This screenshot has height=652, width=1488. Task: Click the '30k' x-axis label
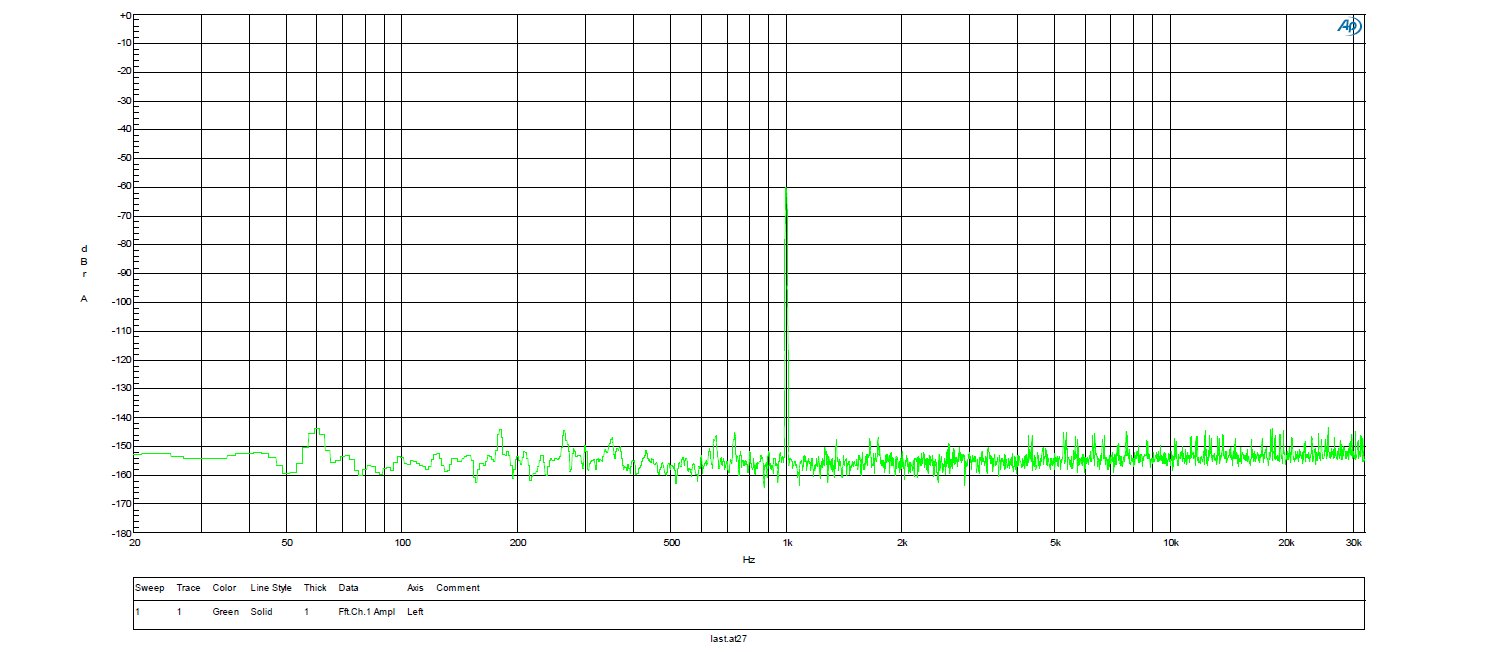click(x=1354, y=543)
